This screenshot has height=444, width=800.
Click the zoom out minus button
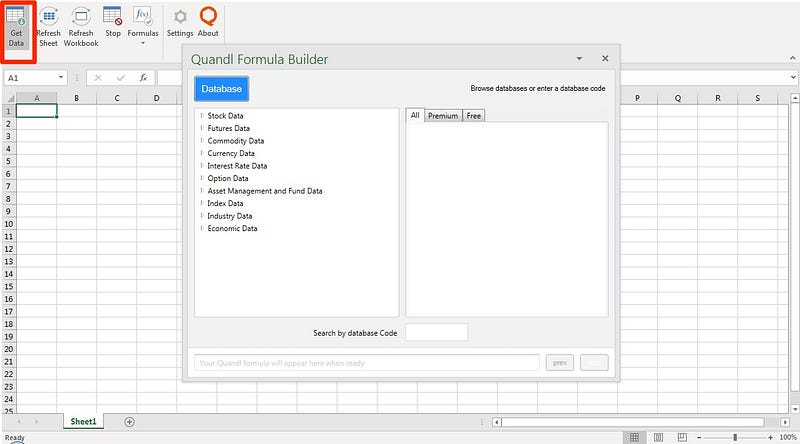[x=699, y=437]
